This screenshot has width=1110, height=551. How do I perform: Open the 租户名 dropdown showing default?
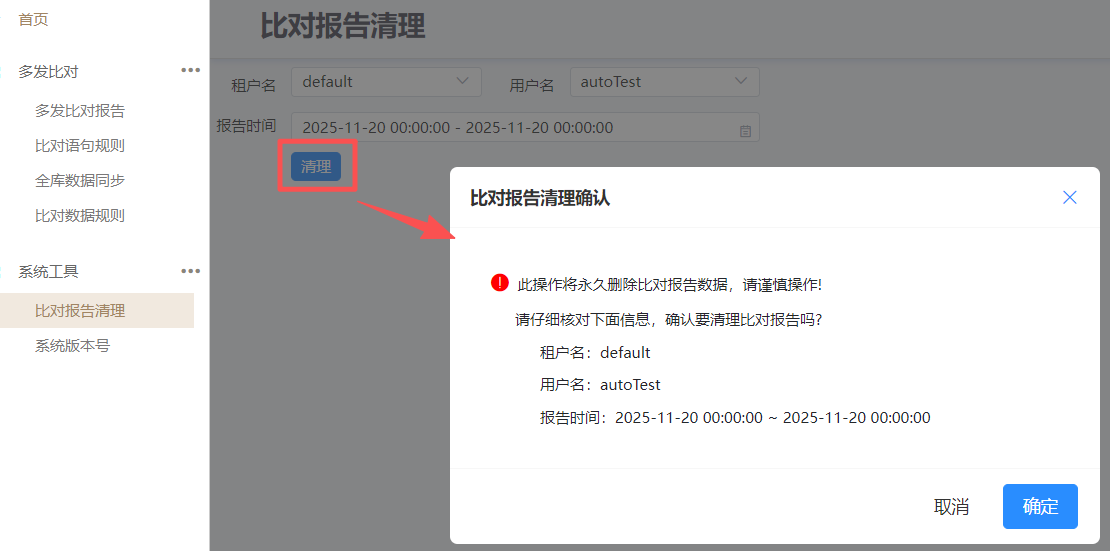point(386,82)
